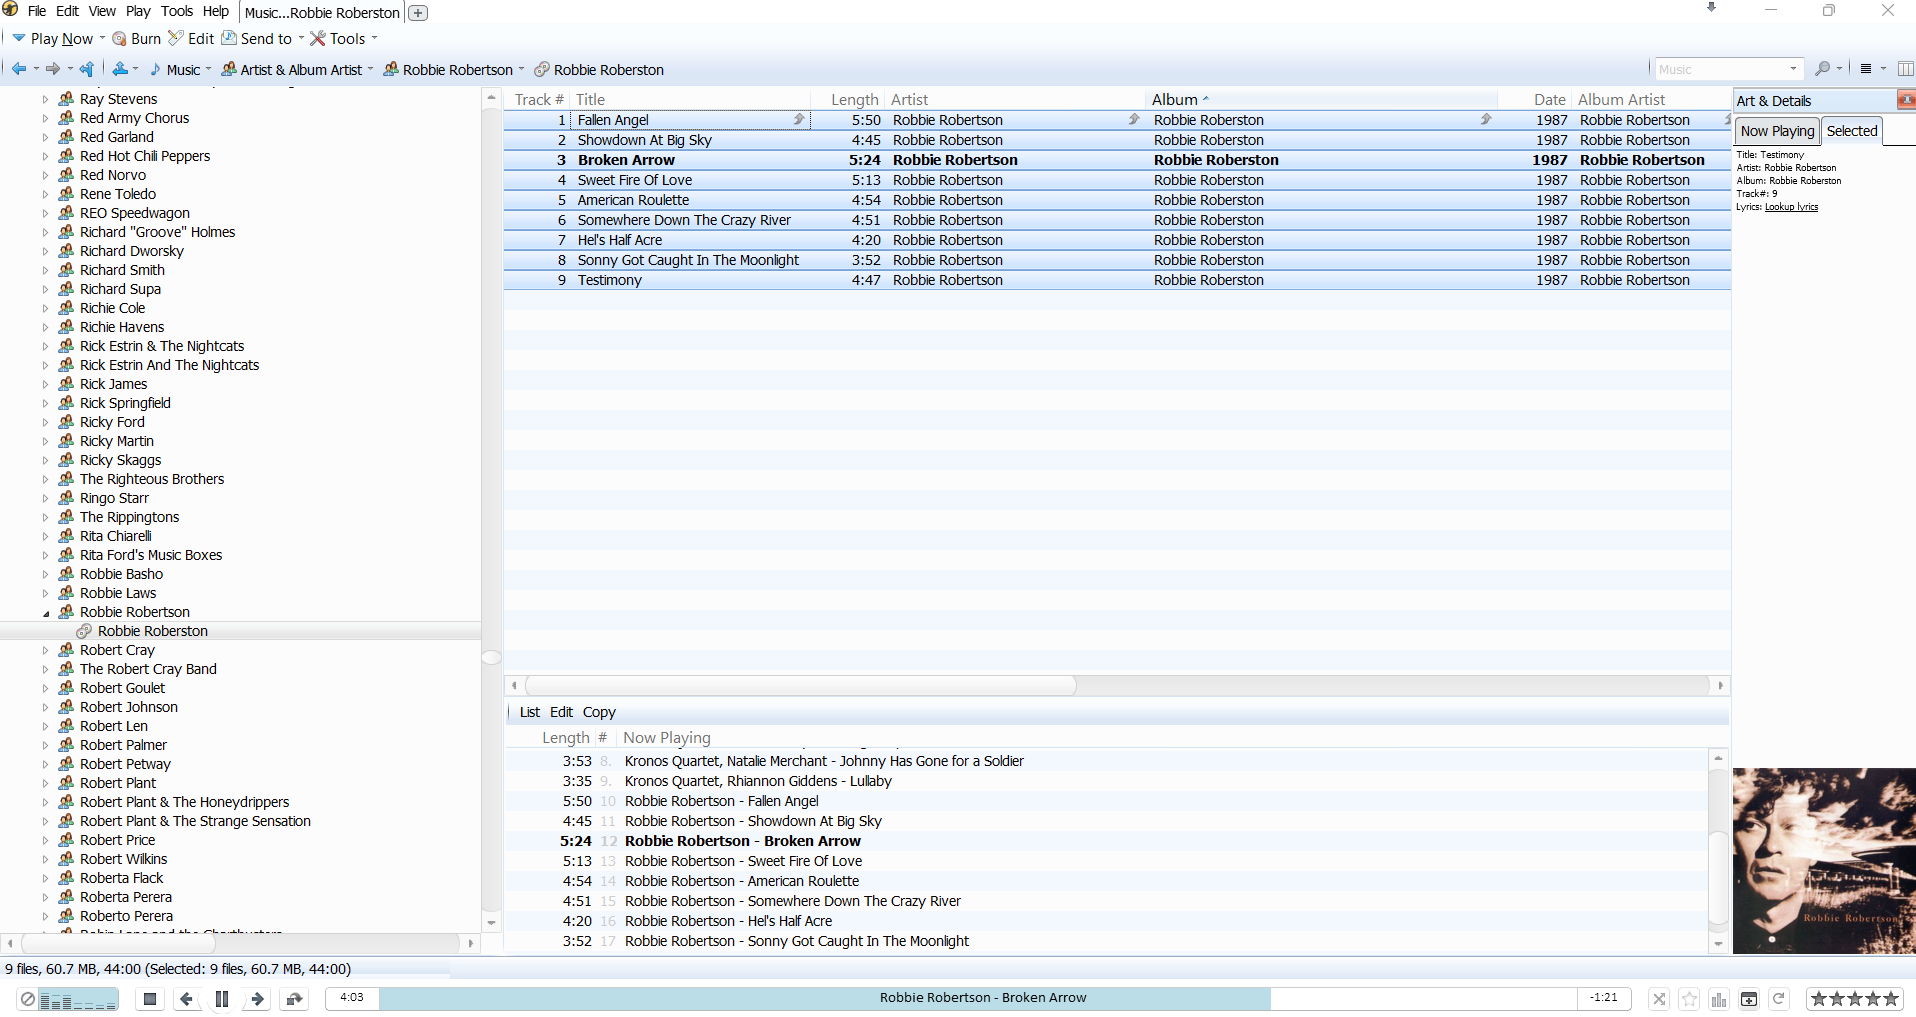
Task: Click the search magnifier icon
Action: (1822, 69)
